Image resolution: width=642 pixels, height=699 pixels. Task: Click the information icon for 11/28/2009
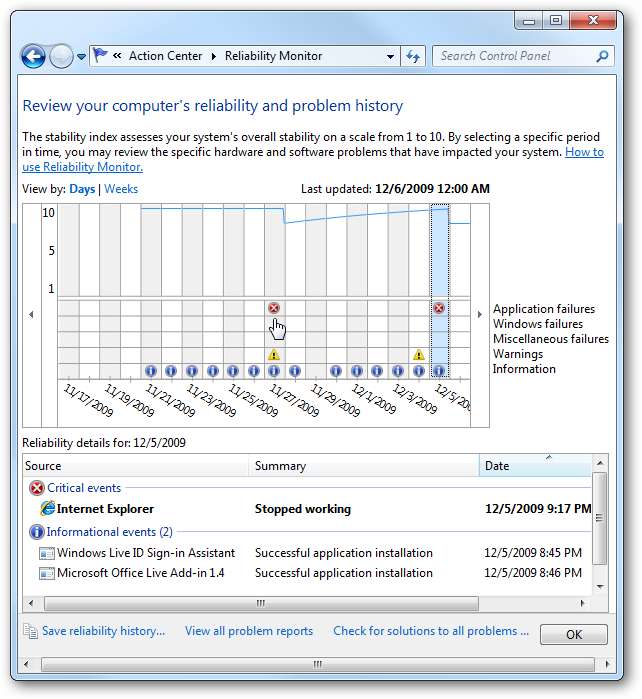pos(295,371)
